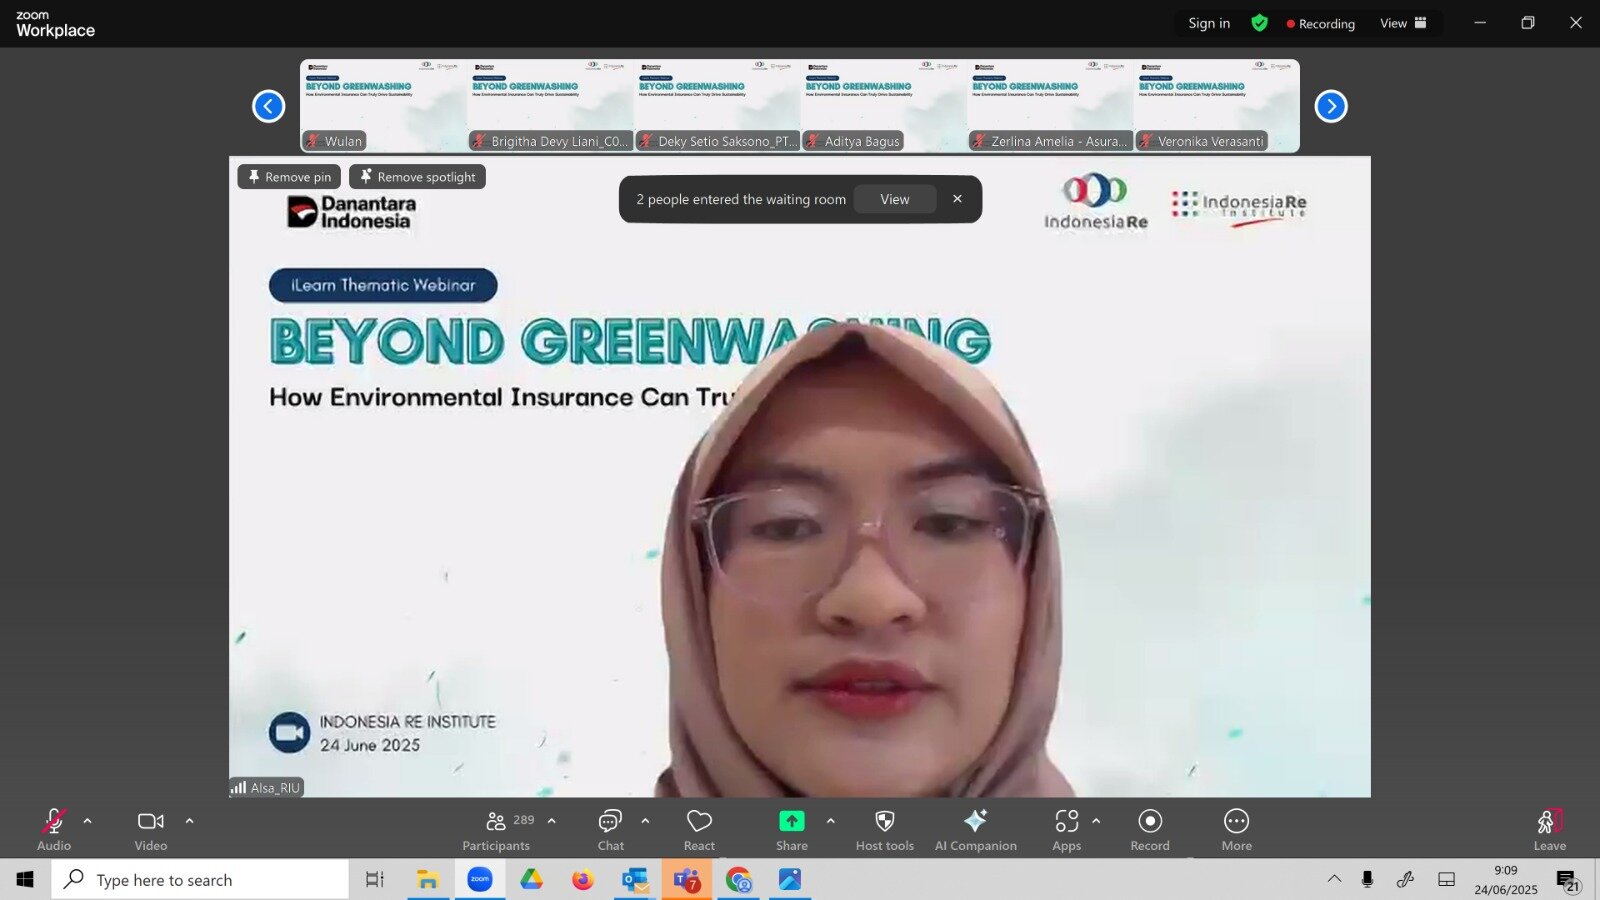The width and height of the screenshot is (1600, 900).
Task: Start the camera with the Video button
Action: 151,830
